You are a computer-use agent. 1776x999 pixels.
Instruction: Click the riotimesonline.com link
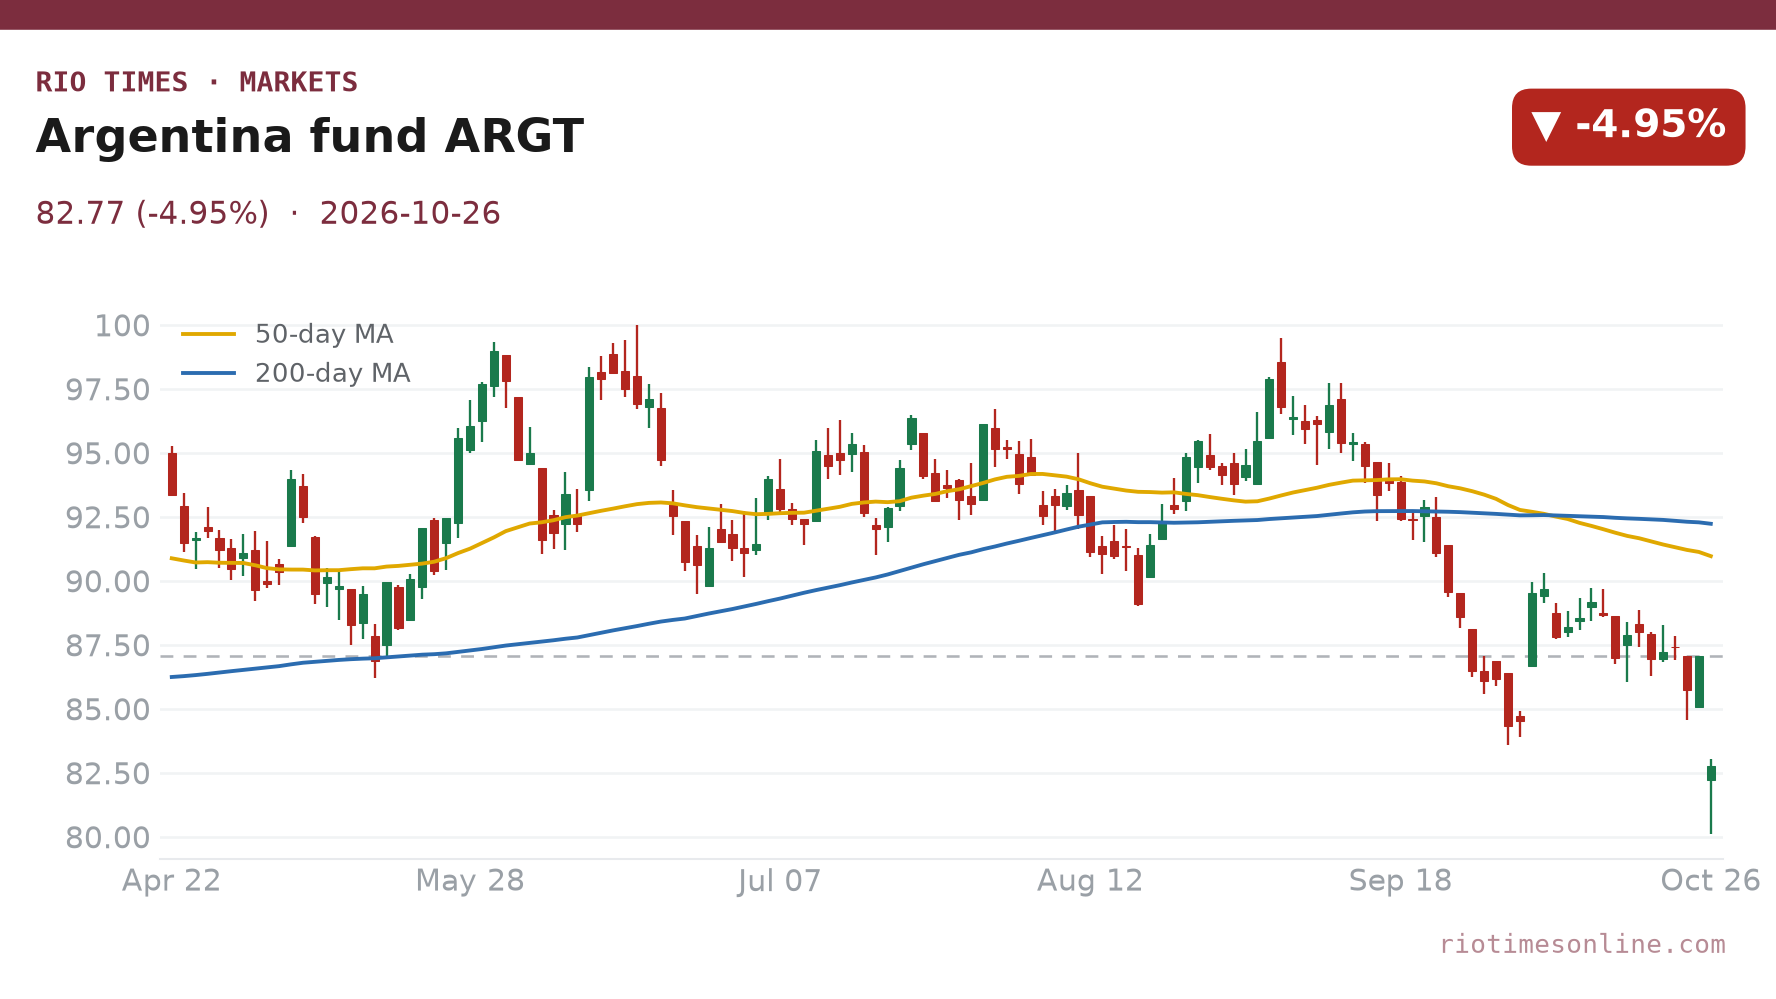(x=1582, y=944)
